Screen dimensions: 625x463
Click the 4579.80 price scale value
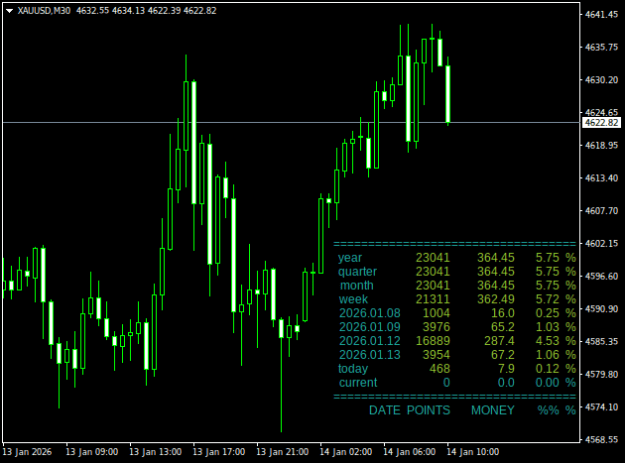click(601, 375)
